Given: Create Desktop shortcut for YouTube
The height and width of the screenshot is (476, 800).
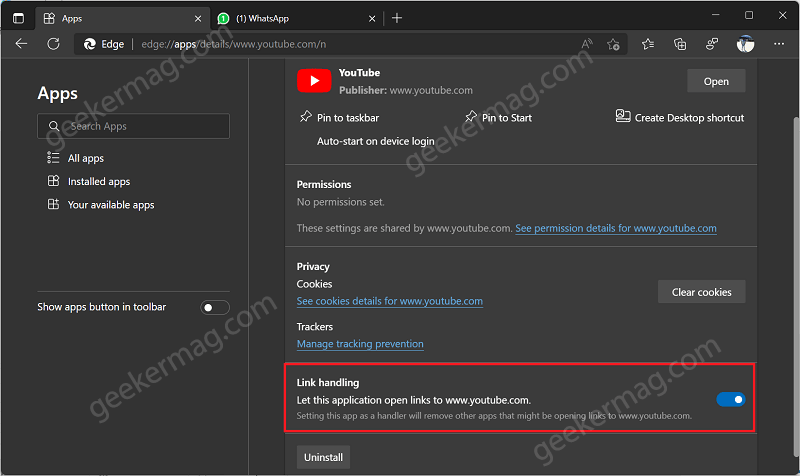Looking at the screenshot, I should coord(680,117).
